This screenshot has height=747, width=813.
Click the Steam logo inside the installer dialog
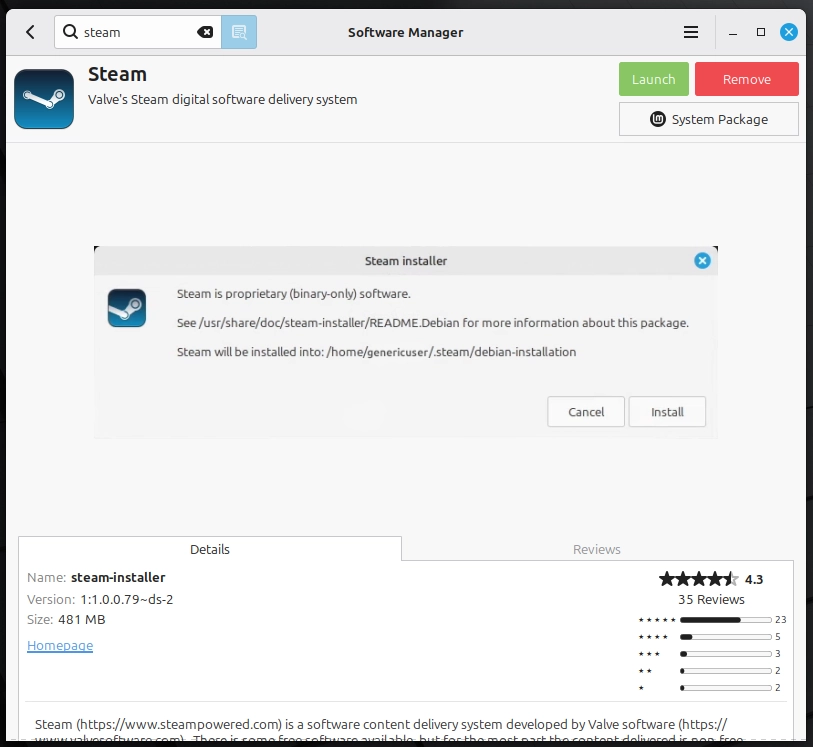click(127, 308)
